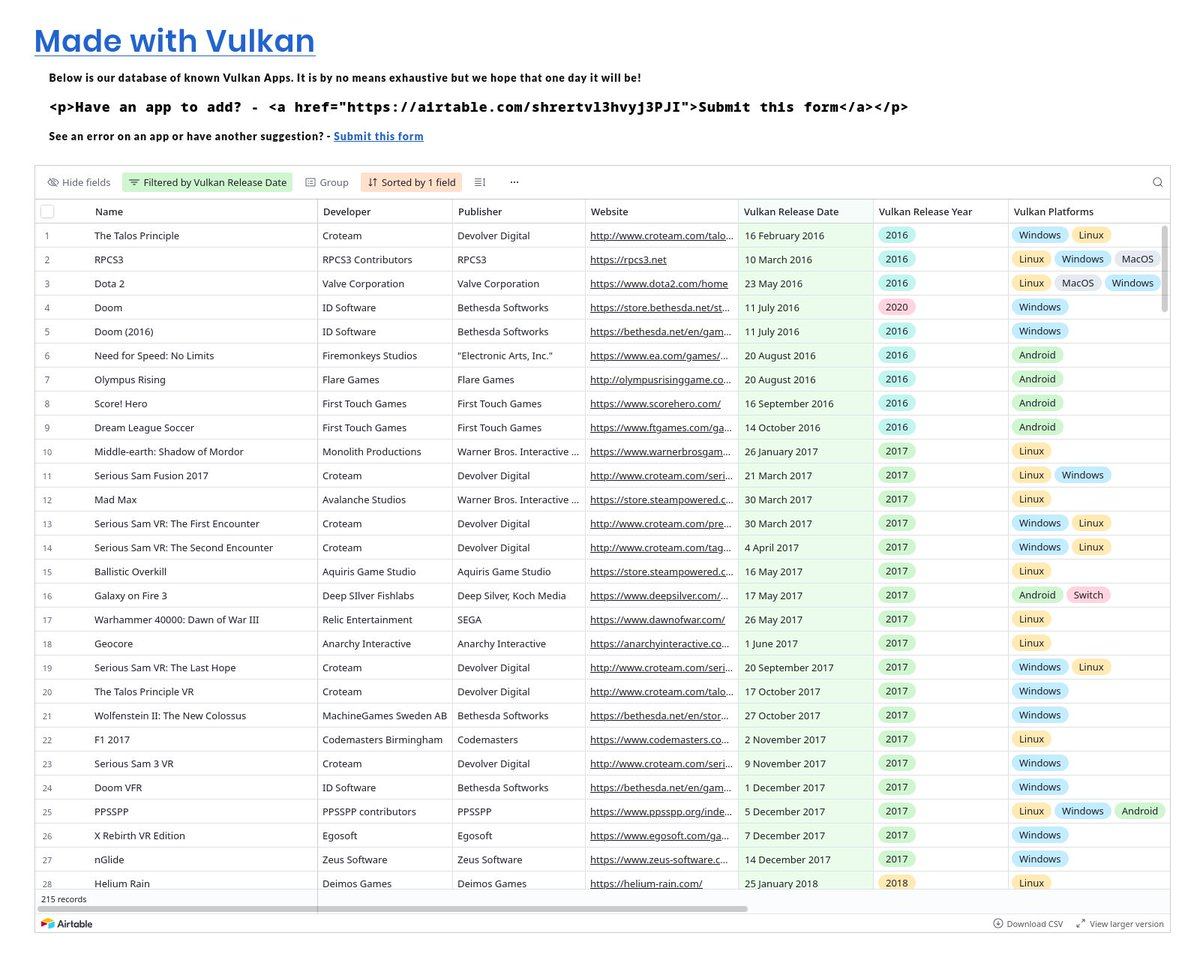The width and height of the screenshot is (1200, 960).
Task: Open the search magnifier icon
Action: point(1157,182)
